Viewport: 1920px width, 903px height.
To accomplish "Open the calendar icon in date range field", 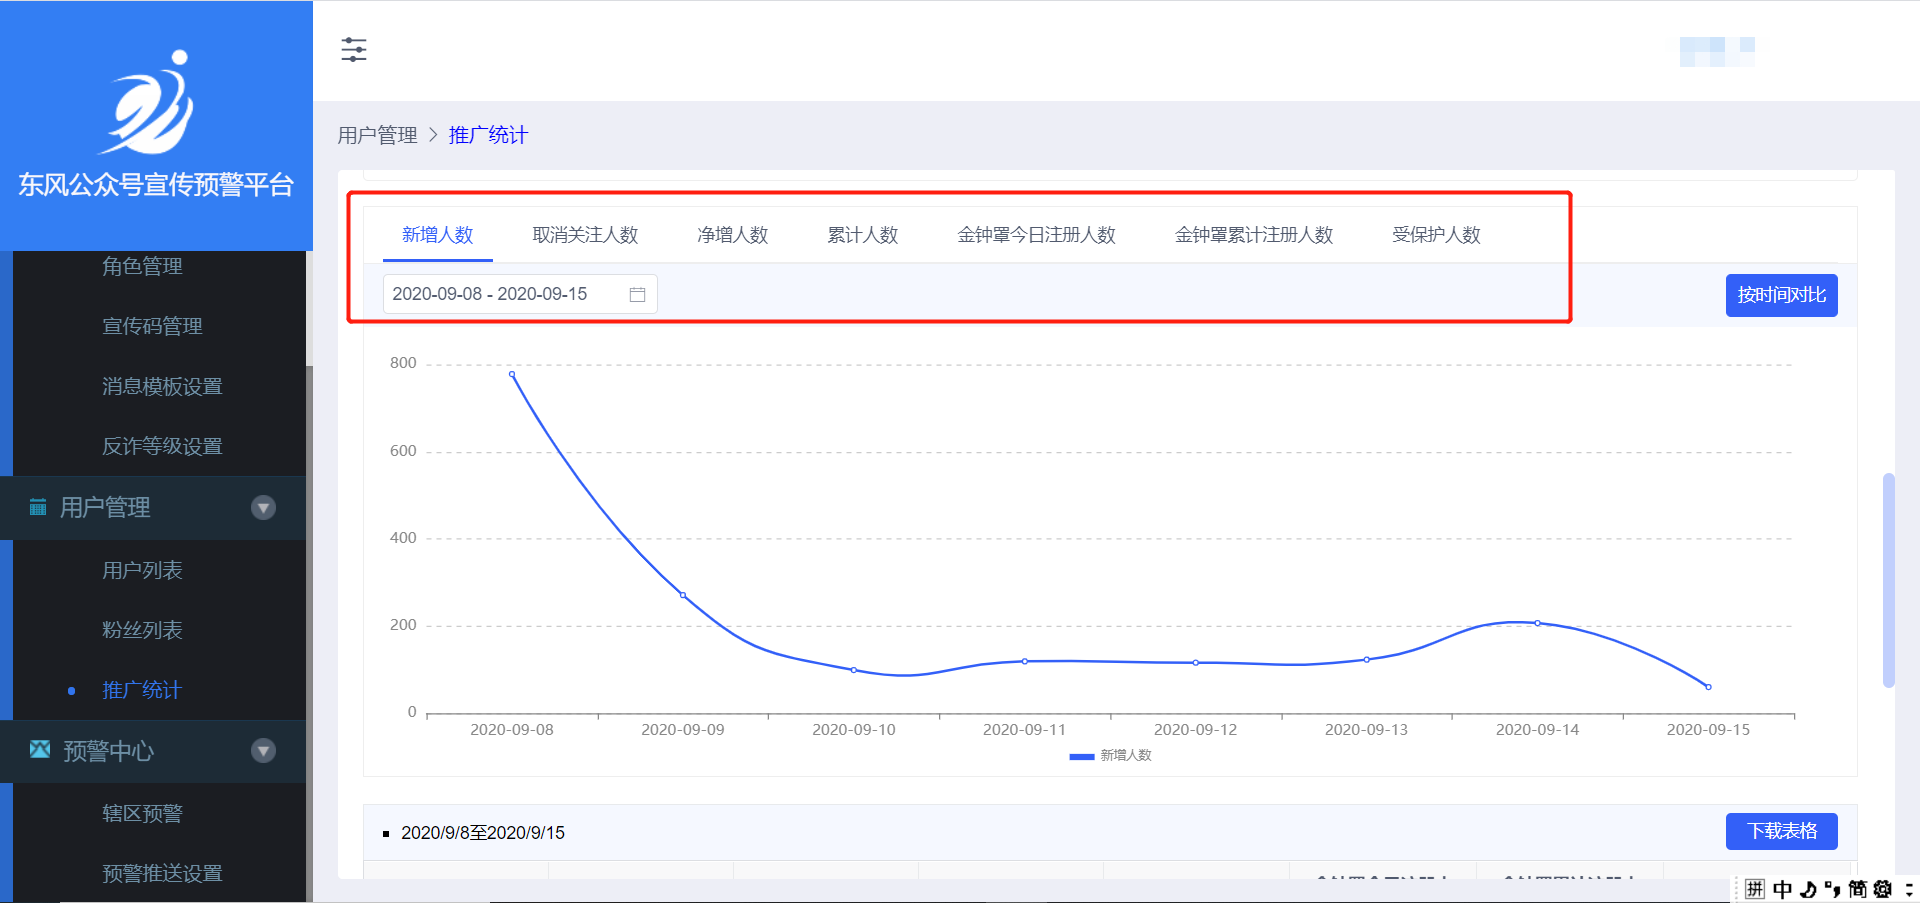I will pos(637,294).
